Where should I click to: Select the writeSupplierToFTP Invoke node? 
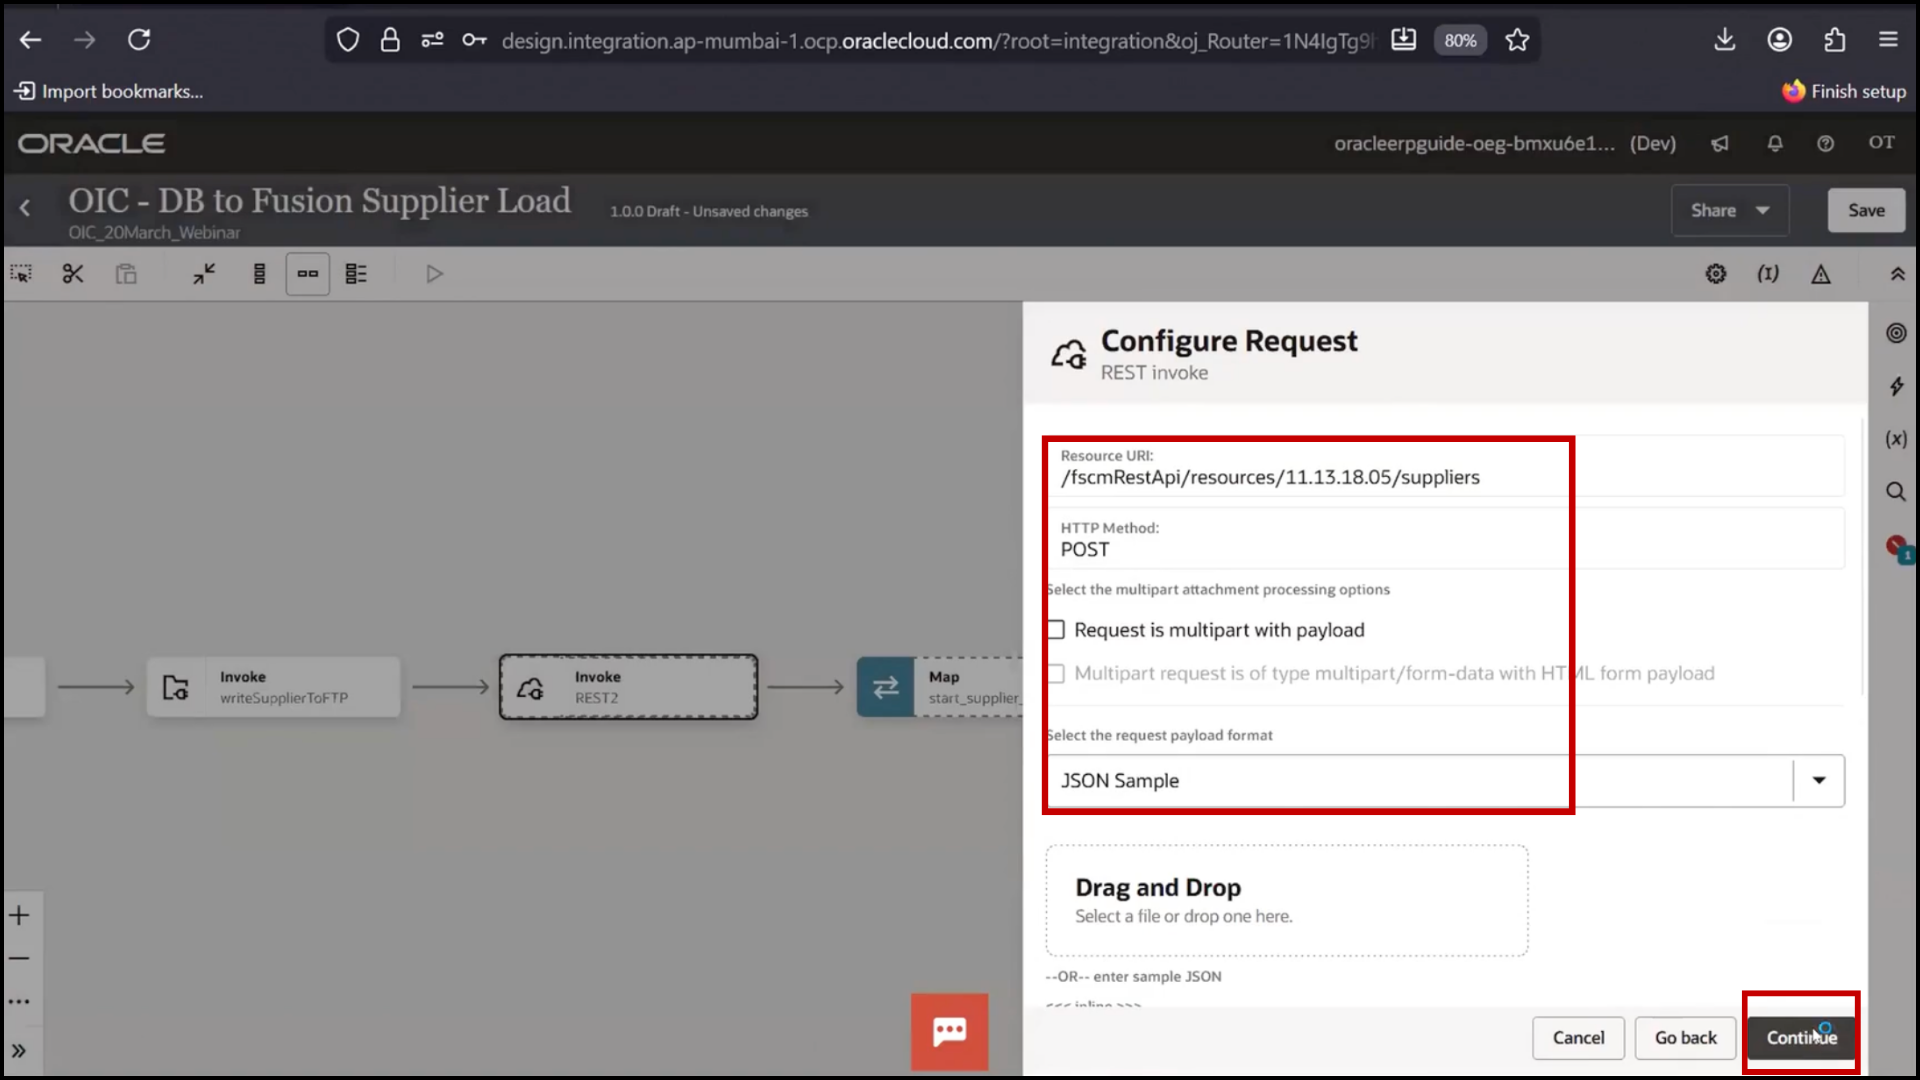pos(273,687)
